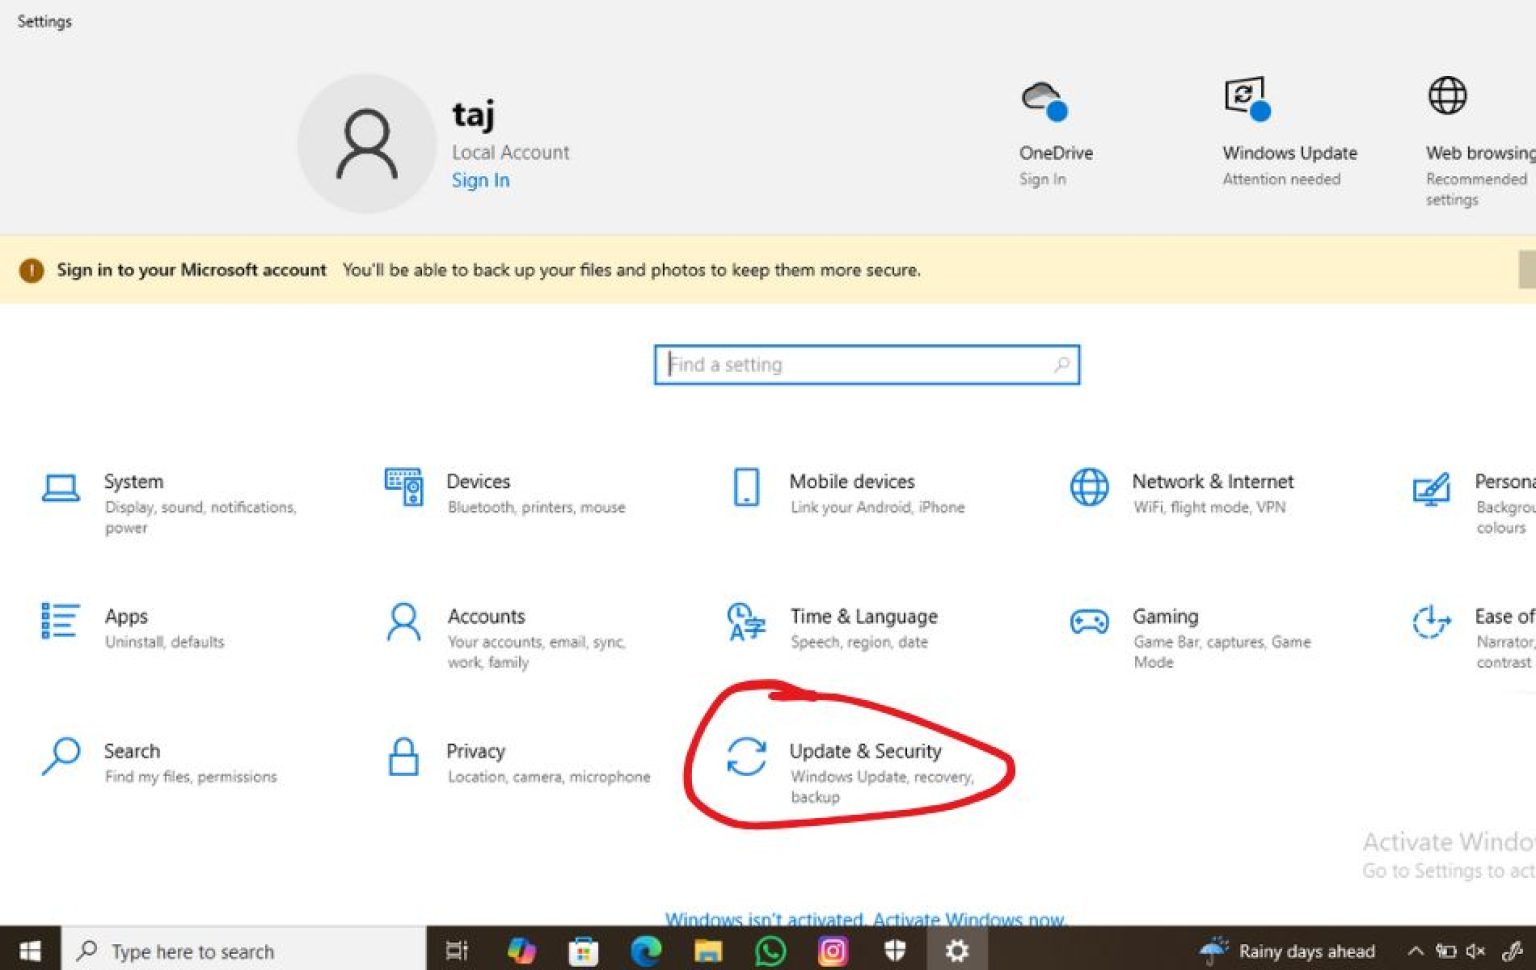Viewport: 1536px width, 970px height.
Task: Select the OneDrive cloud icon
Action: coord(1044,100)
